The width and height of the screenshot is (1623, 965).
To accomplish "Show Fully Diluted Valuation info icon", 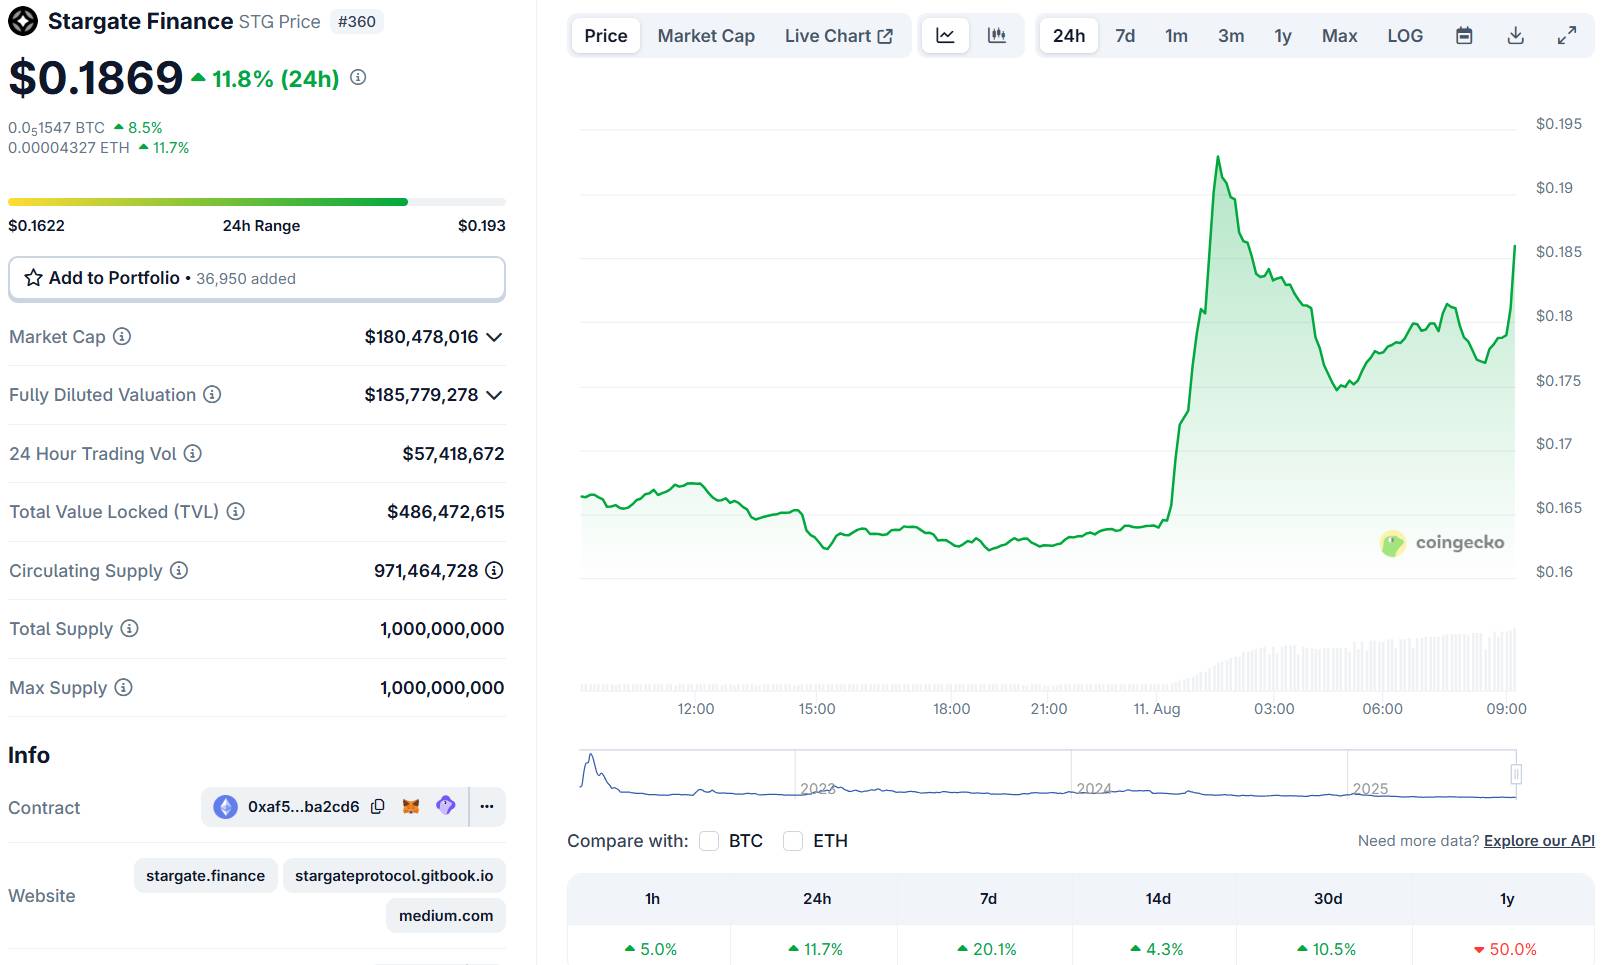I will tap(212, 395).
